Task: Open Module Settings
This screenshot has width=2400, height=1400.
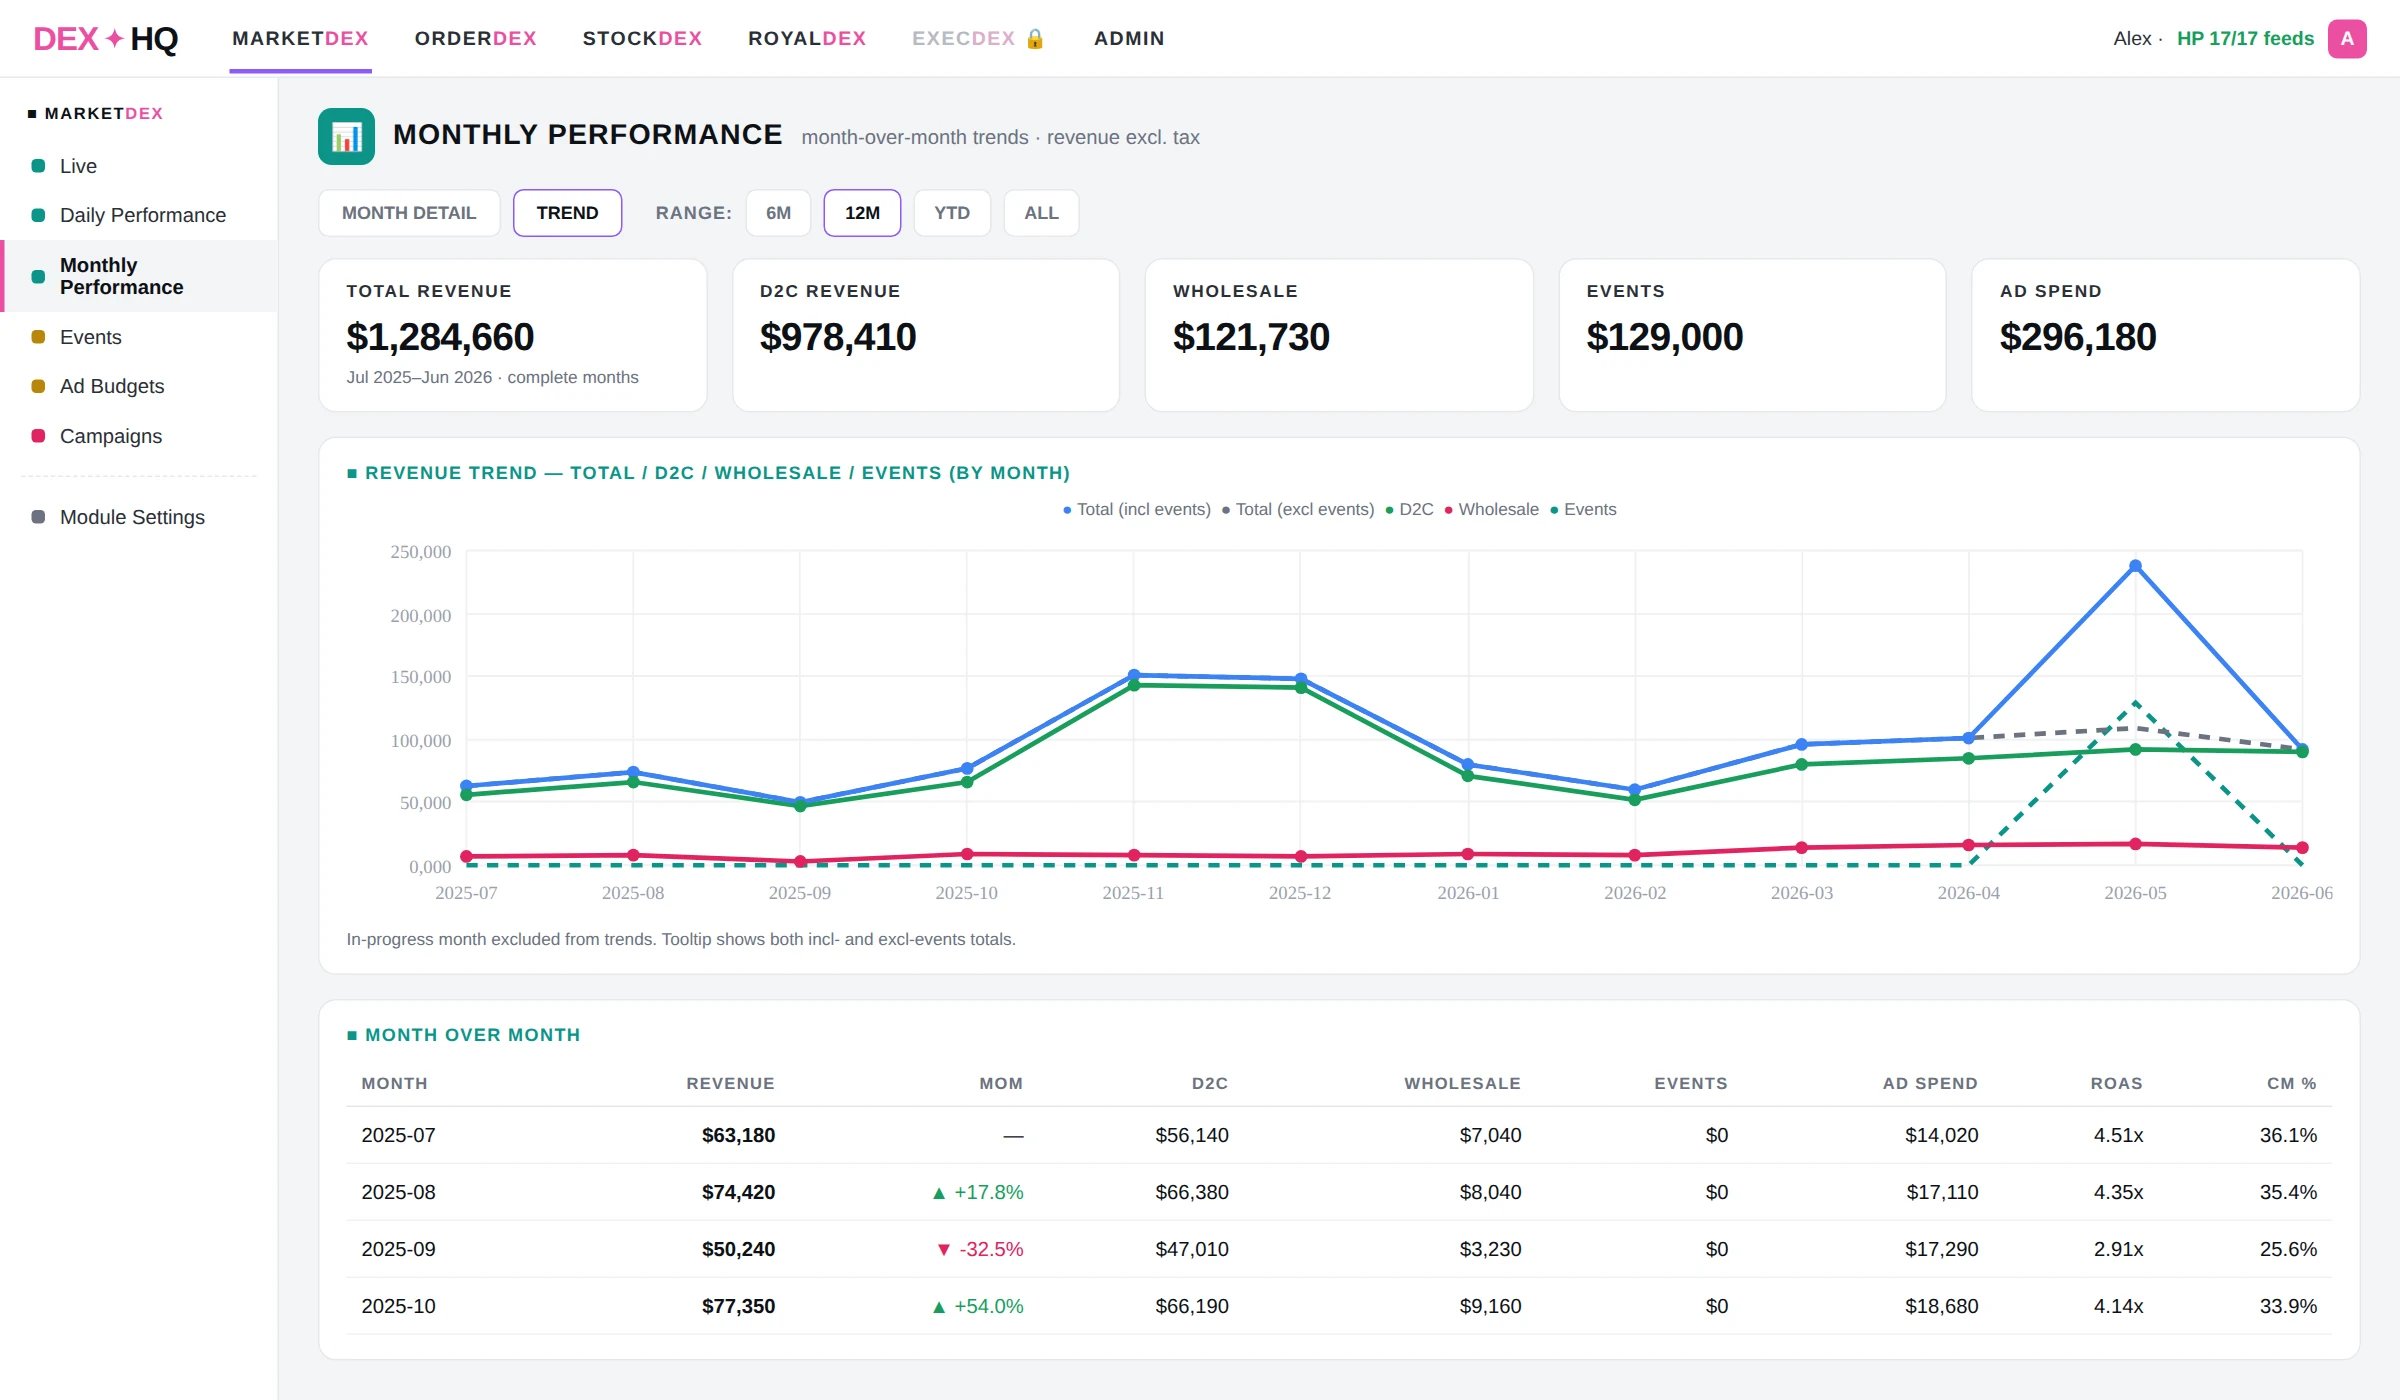Action: [x=139, y=517]
